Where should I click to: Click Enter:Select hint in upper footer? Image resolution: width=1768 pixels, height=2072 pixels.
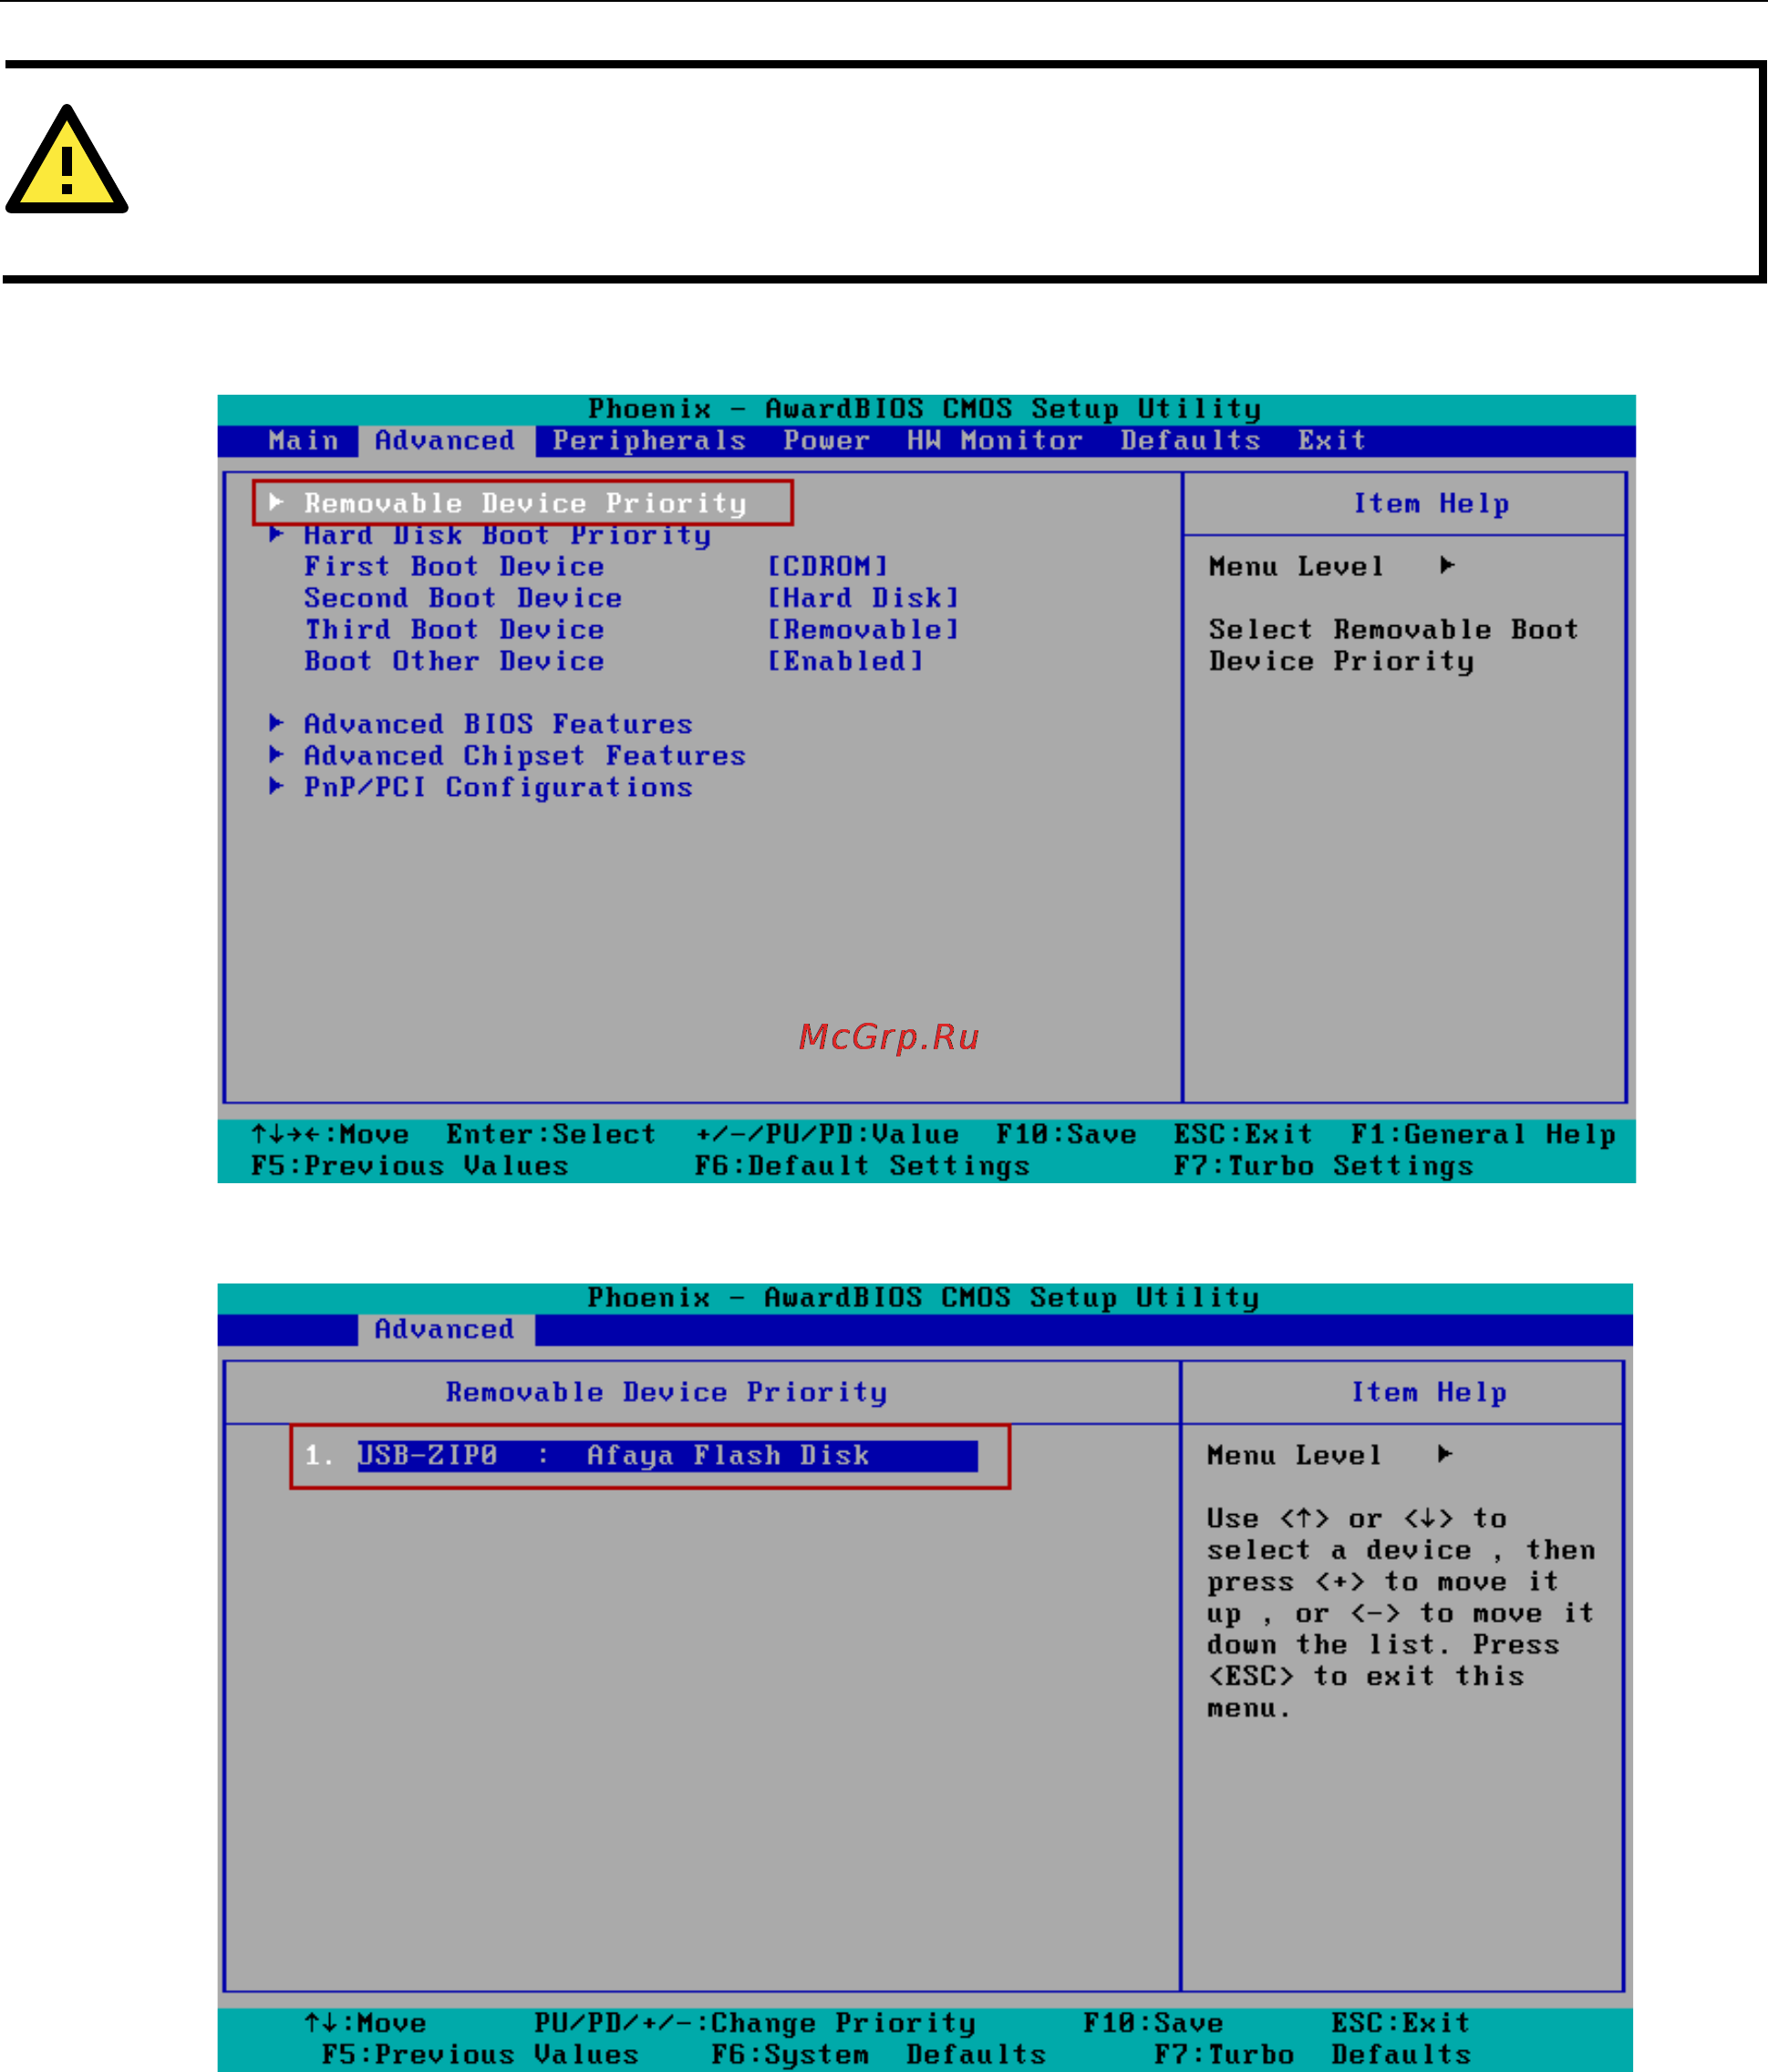551,1134
